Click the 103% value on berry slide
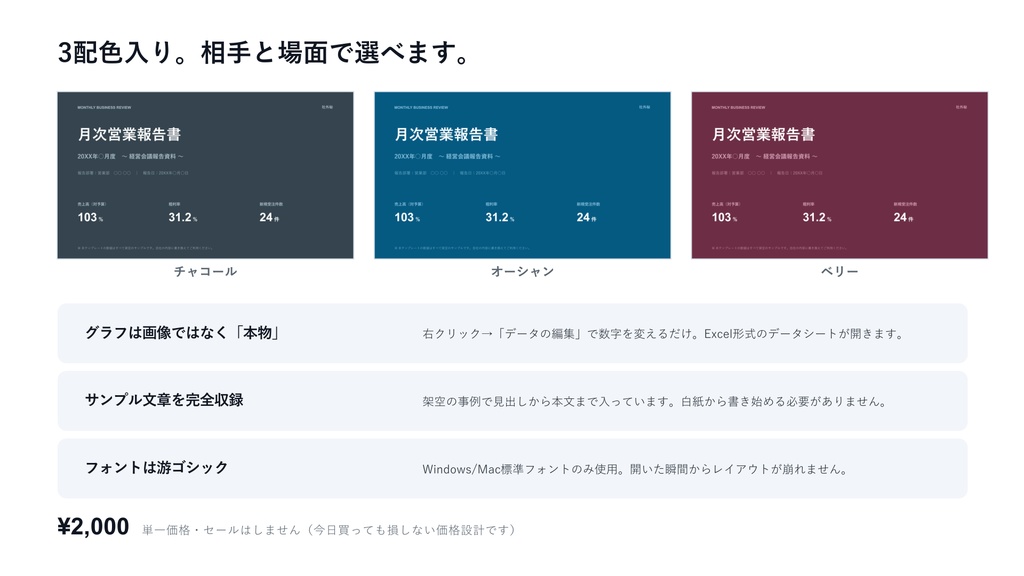The image size is (1024, 576). (724, 217)
